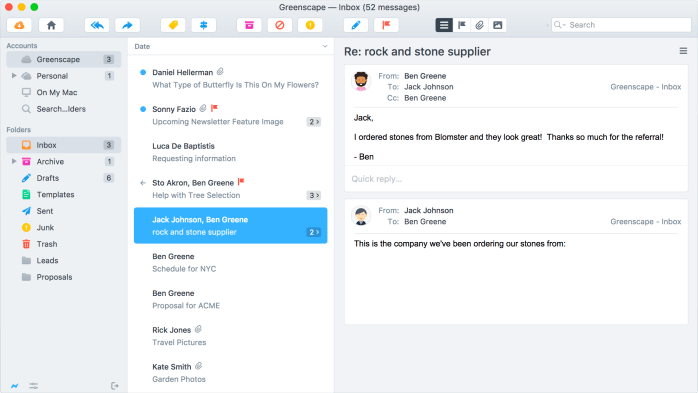Screen dimensions: 698x393
Task: Select the Personal account
Action: coord(64,76)
